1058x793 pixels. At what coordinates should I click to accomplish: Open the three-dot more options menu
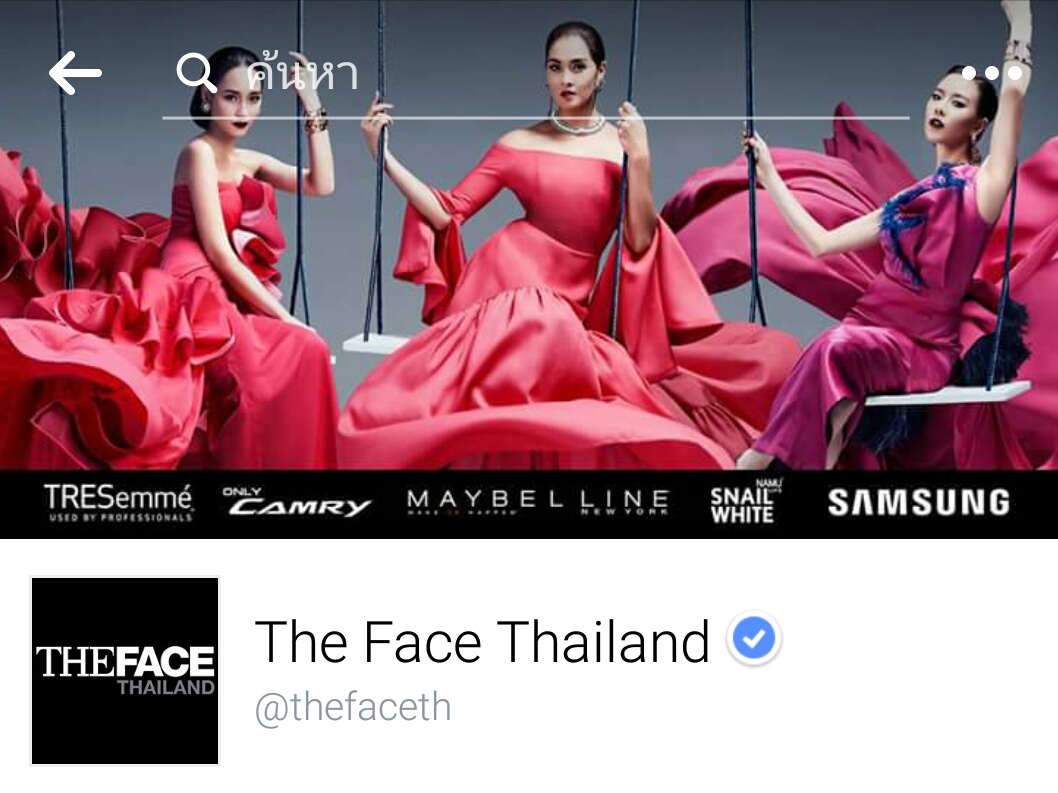(991, 73)
